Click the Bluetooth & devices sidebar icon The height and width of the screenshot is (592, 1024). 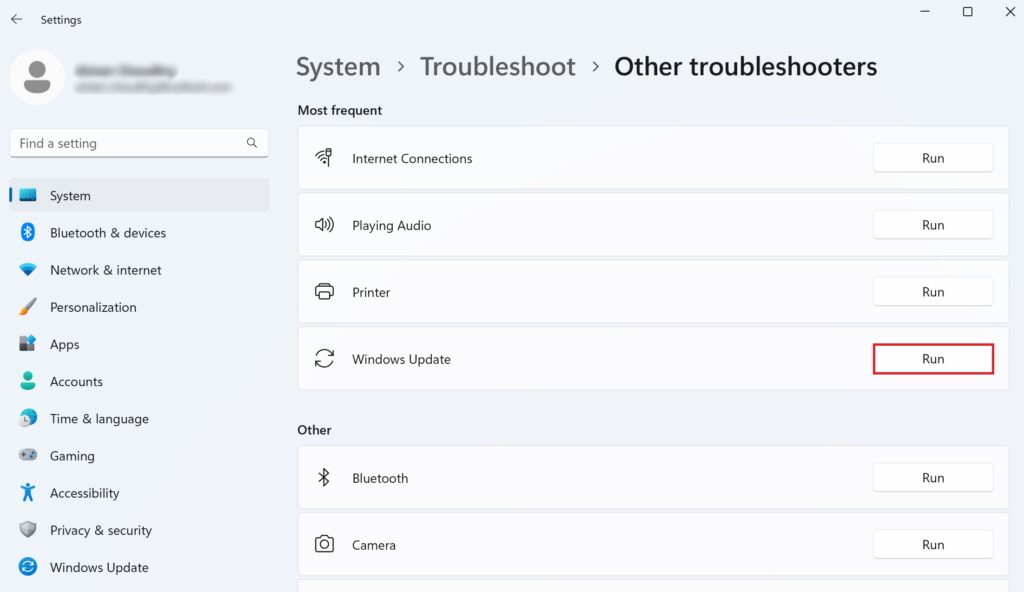(x=28, y=233)
